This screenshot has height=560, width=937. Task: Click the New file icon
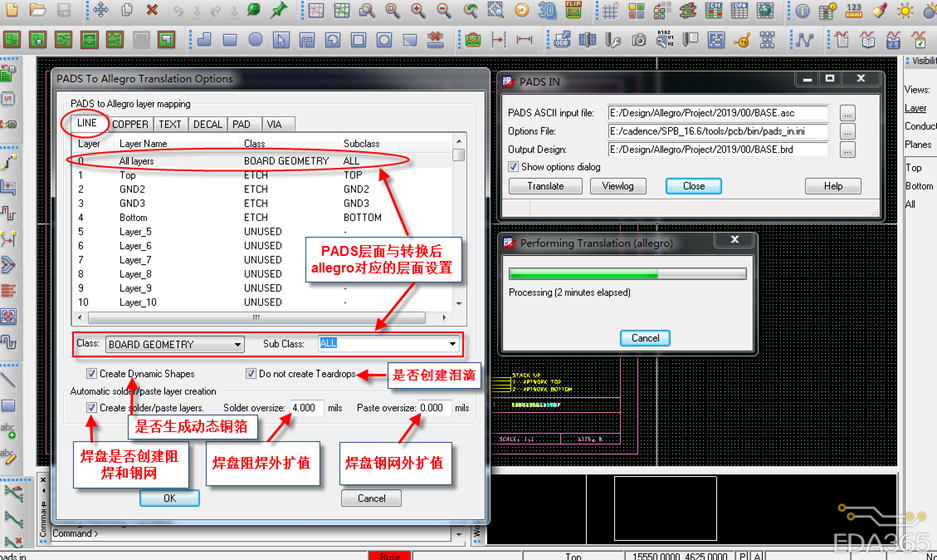[12, 10]
